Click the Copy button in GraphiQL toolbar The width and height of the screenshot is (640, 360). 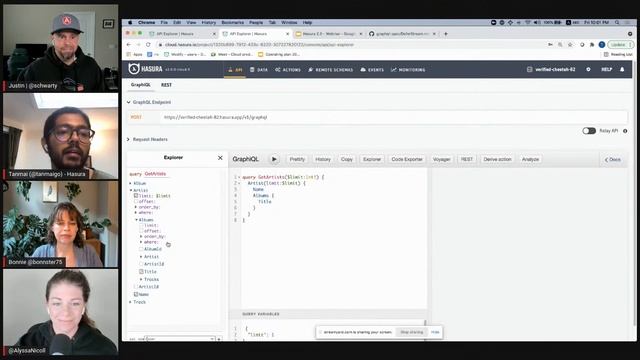click(x=347, y=159)
